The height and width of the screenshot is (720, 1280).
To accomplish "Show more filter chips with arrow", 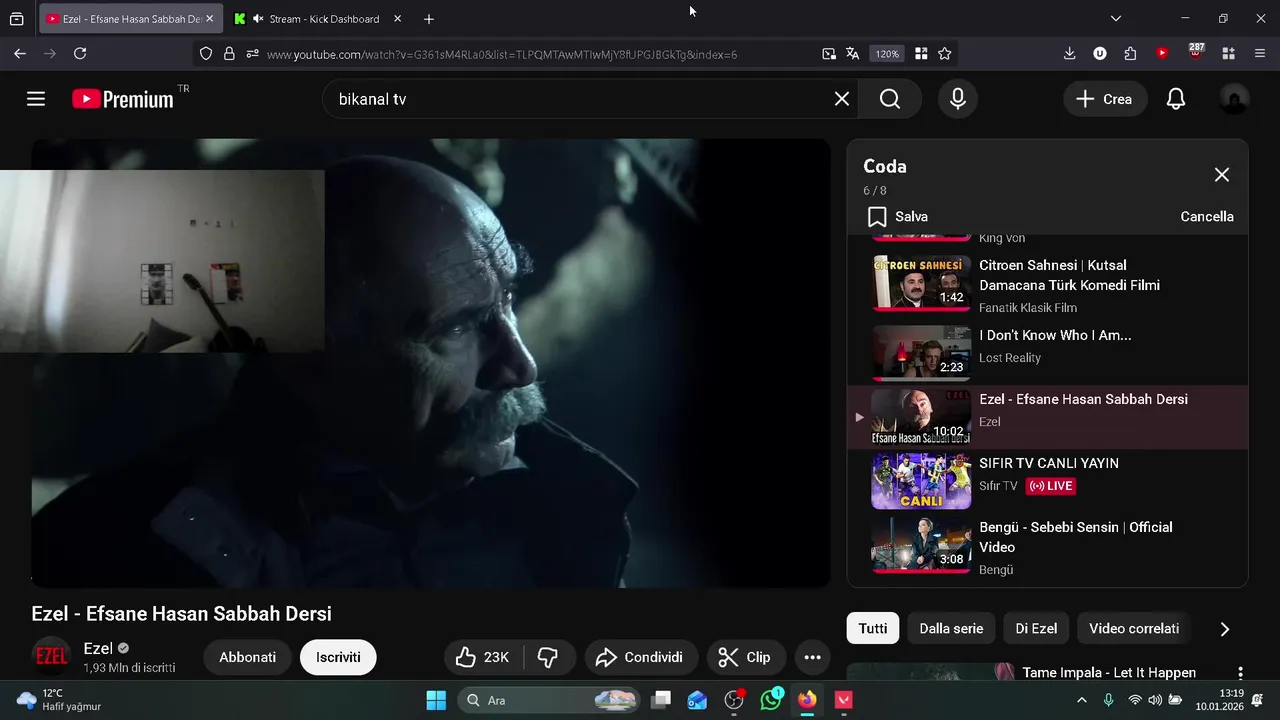I will 1224,629.
